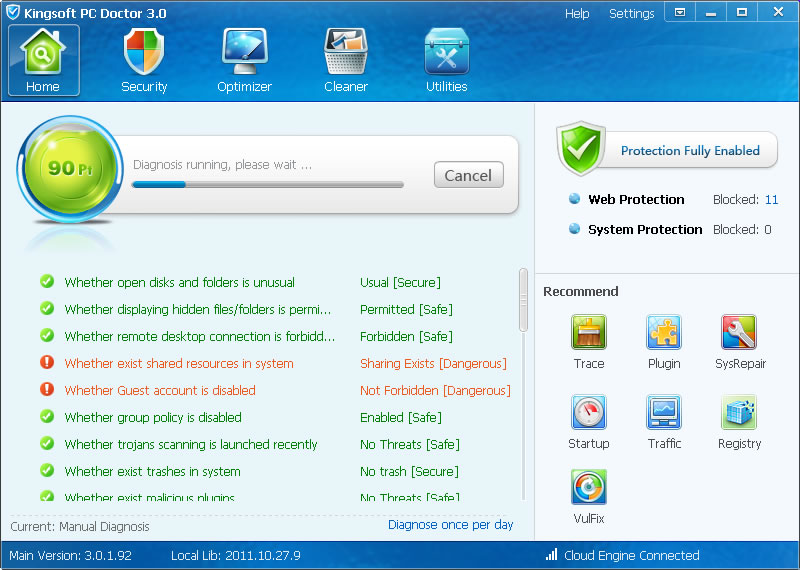Open the title bar dropdown menu button
Image resolution: width=800 pixels, height=570 pixels.
click(680, 12)
